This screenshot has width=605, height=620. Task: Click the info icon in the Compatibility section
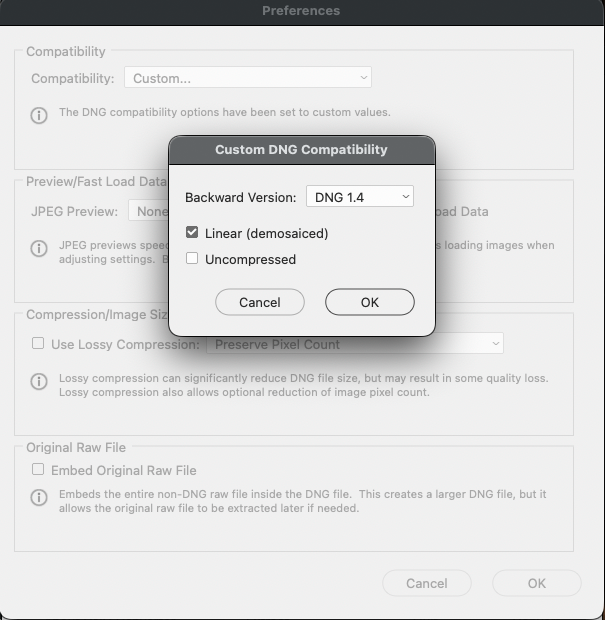coord(39,115)
